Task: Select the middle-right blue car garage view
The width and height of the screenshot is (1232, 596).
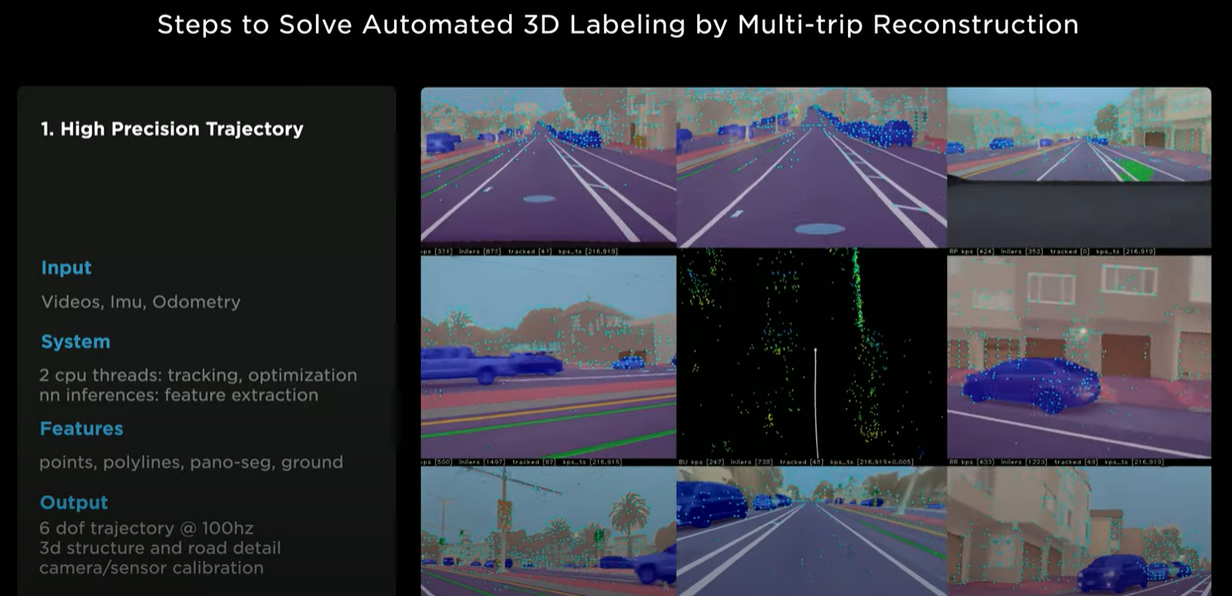Action: pos(1078,360)
